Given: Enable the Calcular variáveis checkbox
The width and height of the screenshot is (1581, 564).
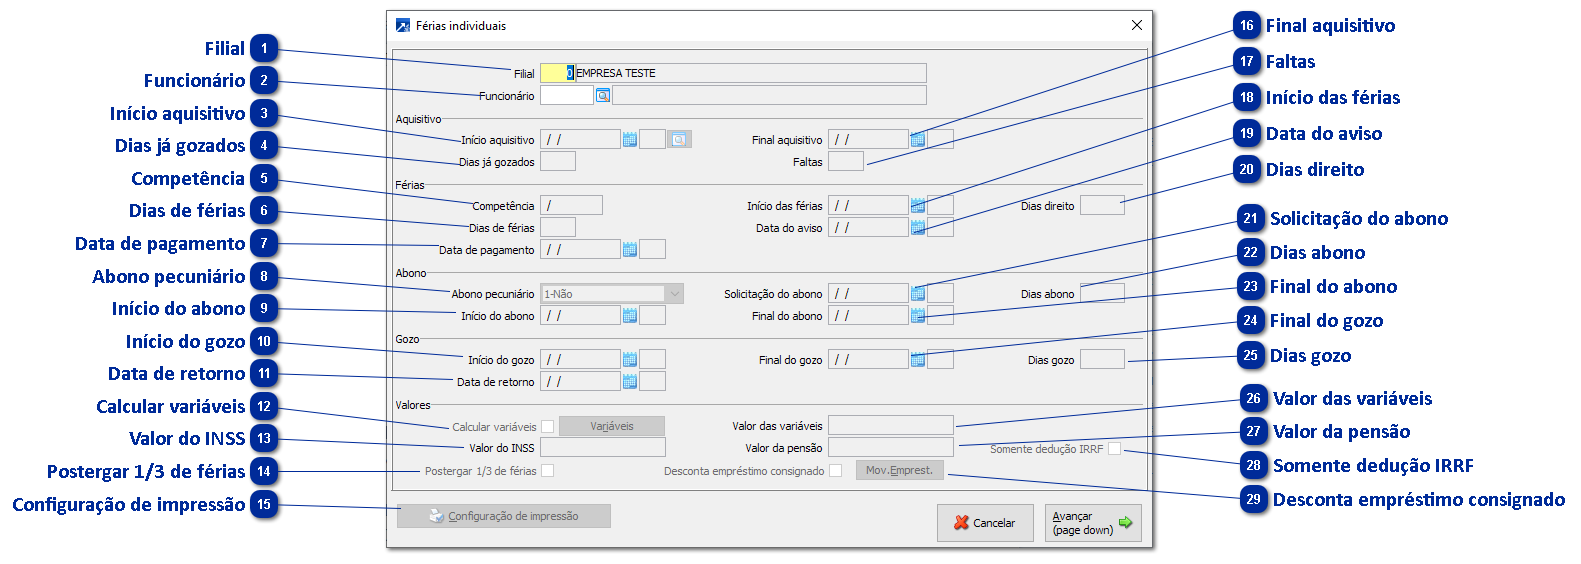Looking at the screenshot, I should 547,427.
